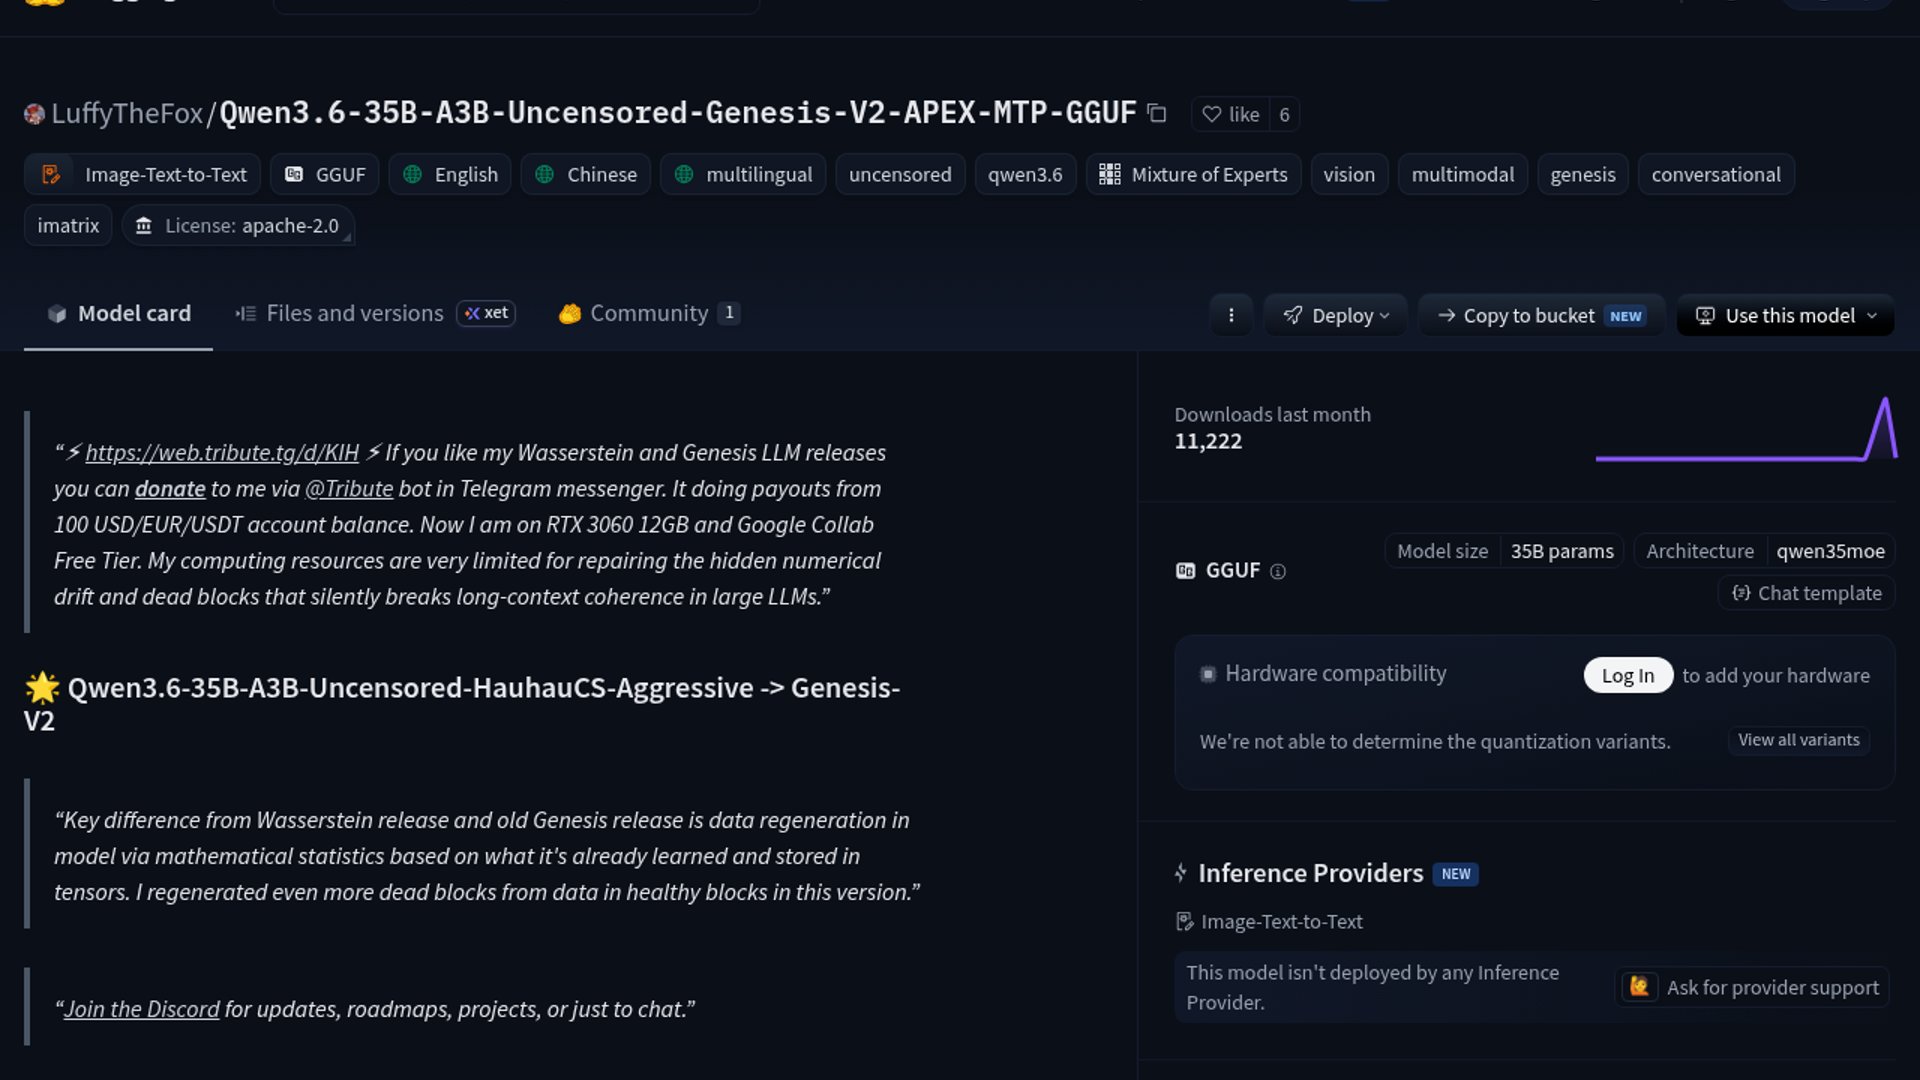Screen dimensions: 1920x1080
Task: Follow the Join the Discord link
Action: [x=142, y=1009]
